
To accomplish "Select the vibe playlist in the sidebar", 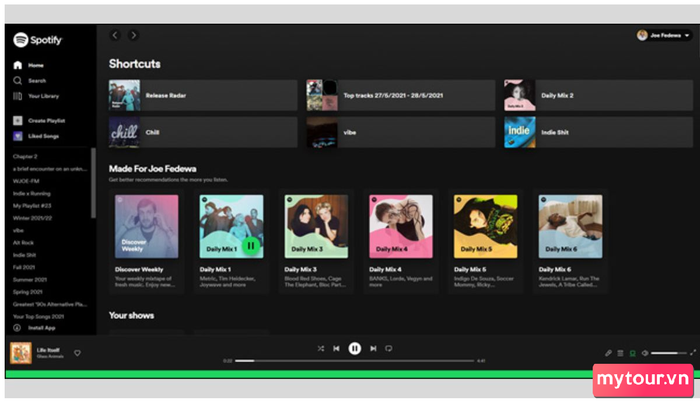I will [18, 230].
